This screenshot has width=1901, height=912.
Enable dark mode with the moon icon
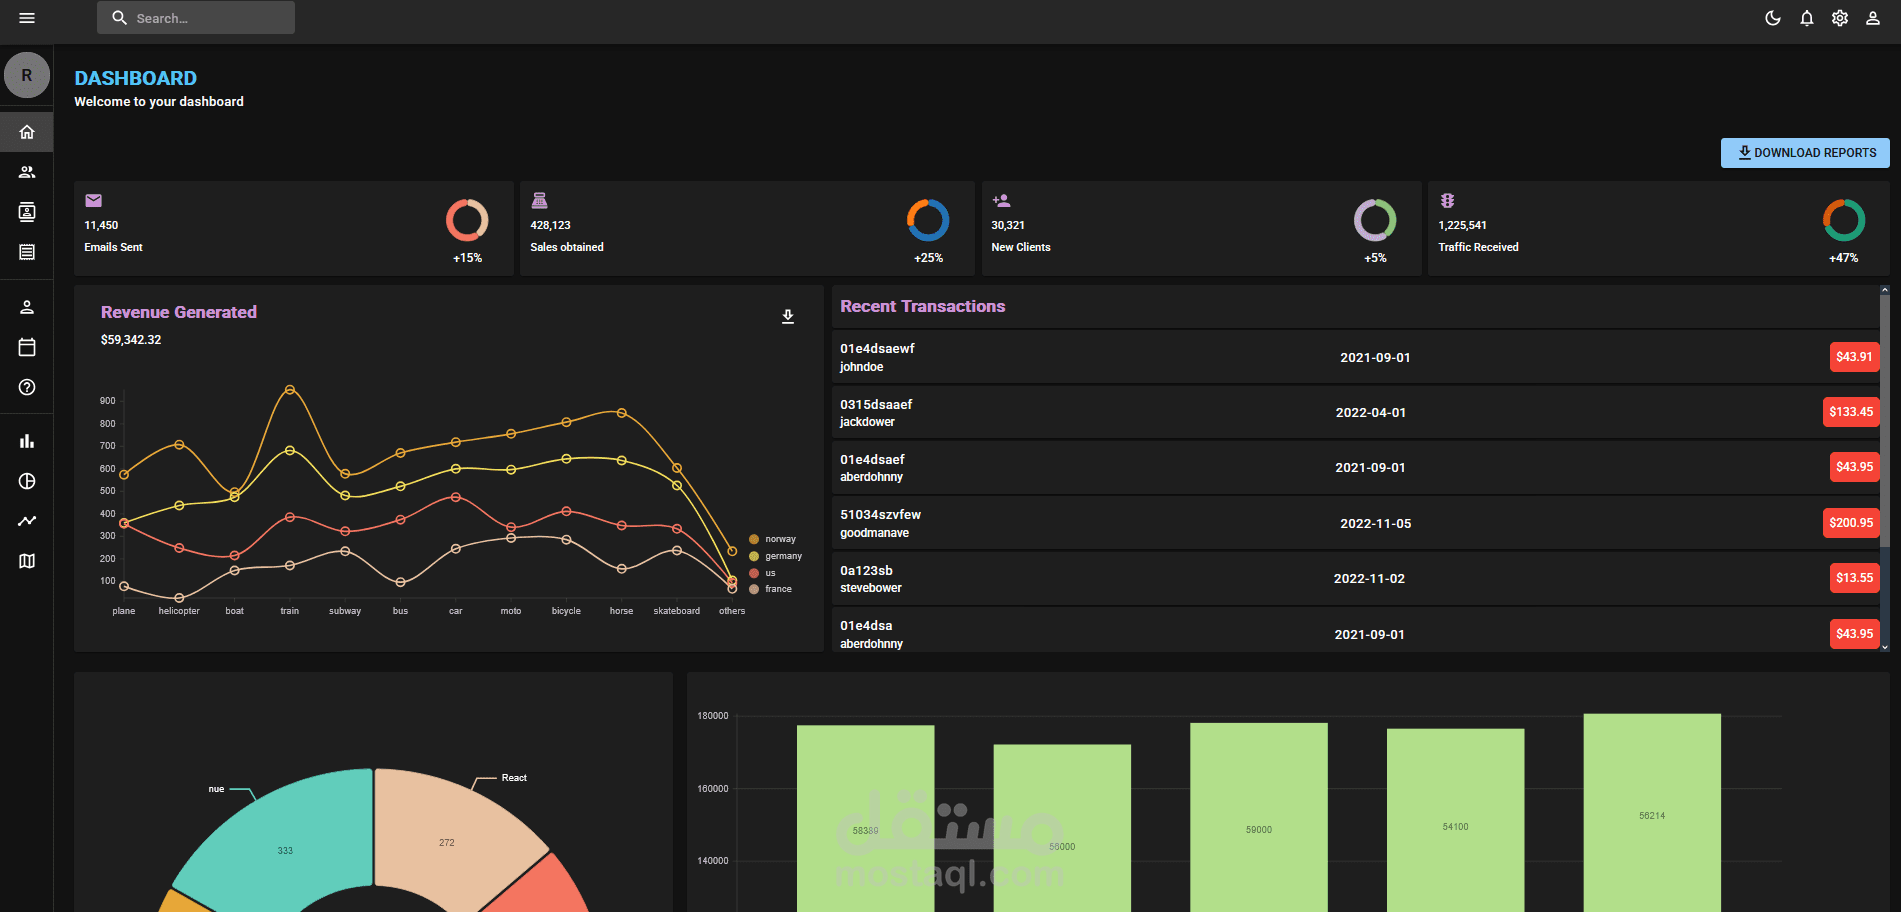click(1772, 18)
